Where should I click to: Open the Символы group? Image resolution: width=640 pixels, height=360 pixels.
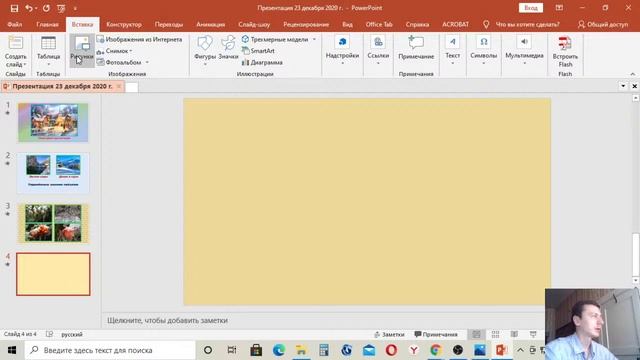(483, 50)
